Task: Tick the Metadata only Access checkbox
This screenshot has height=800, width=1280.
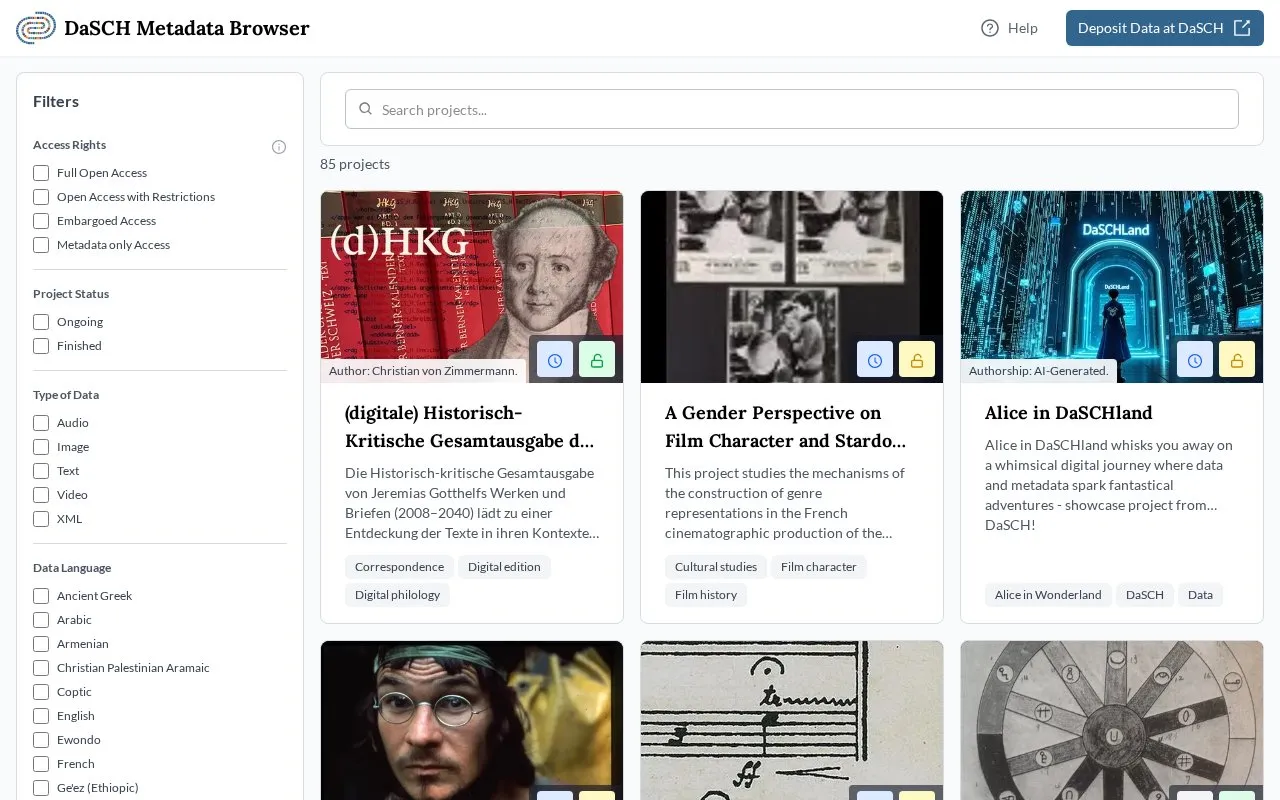Action: pos(41,245)
